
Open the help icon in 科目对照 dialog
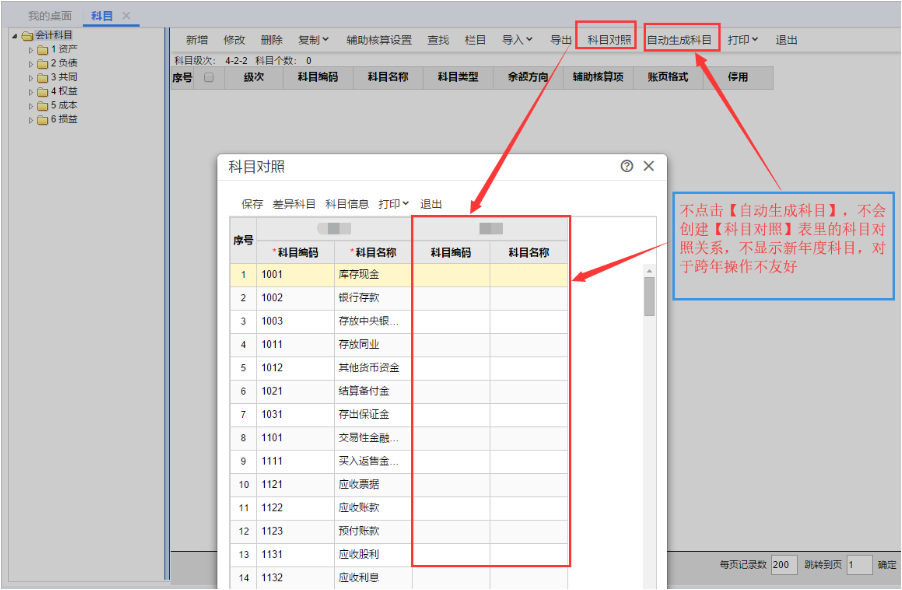(x=626, y=166)
